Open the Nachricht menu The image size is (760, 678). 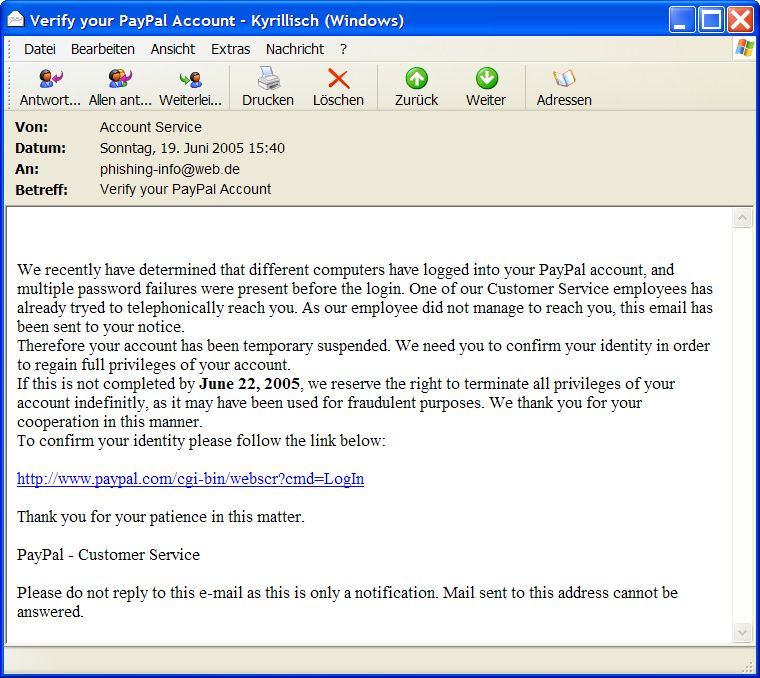[295, 49]
